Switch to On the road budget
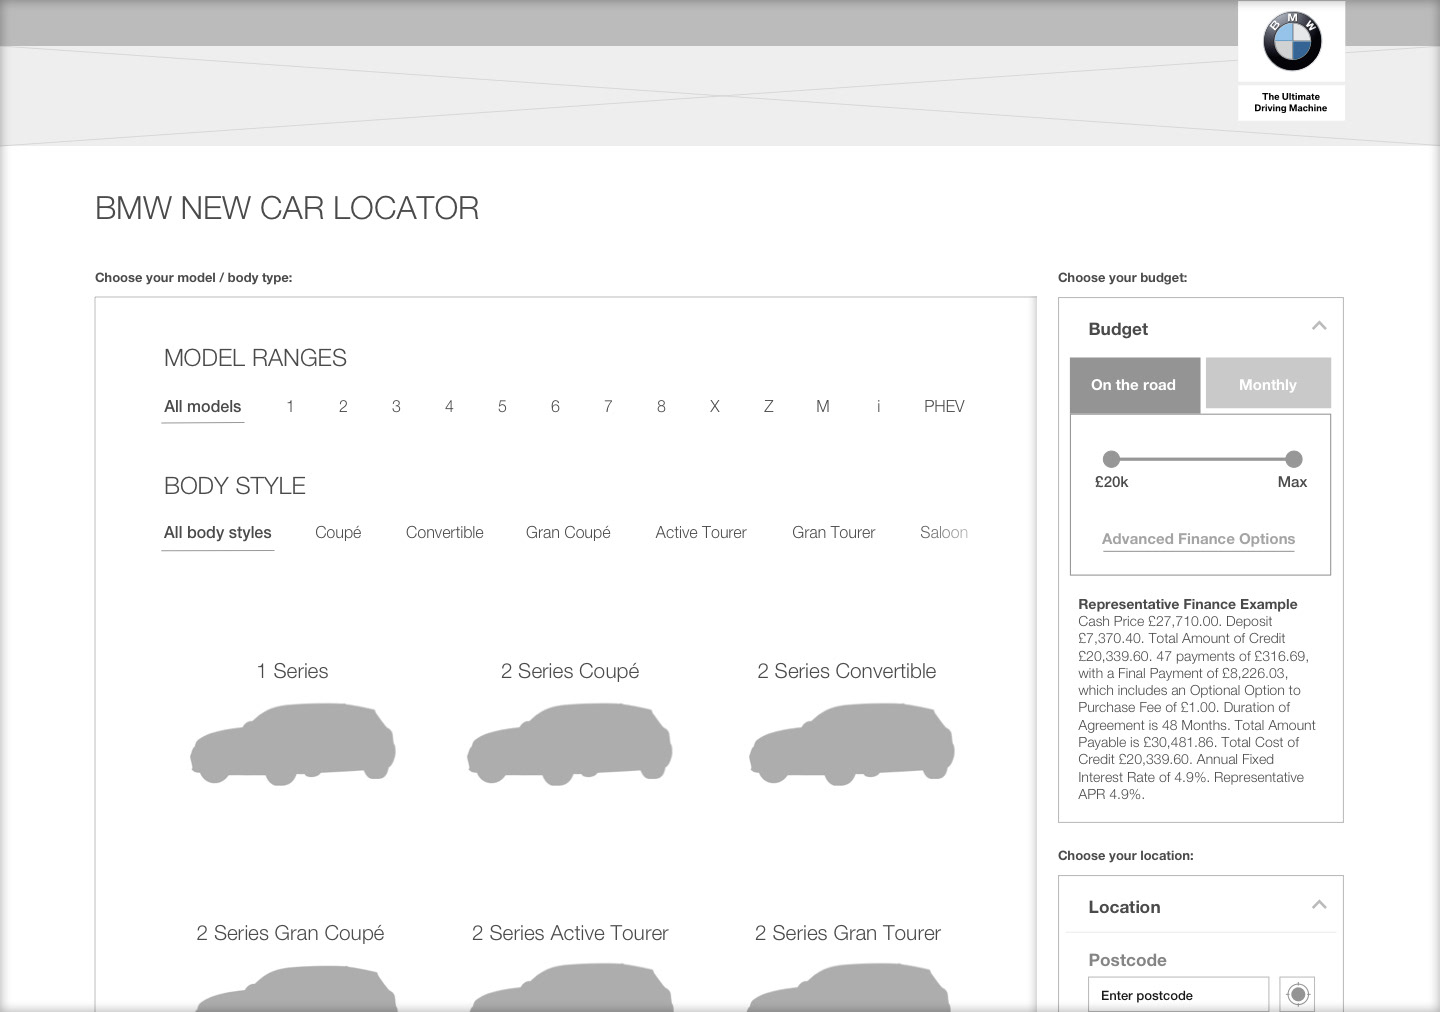Viewport: 1440px width, 1012px height. 1135,385
